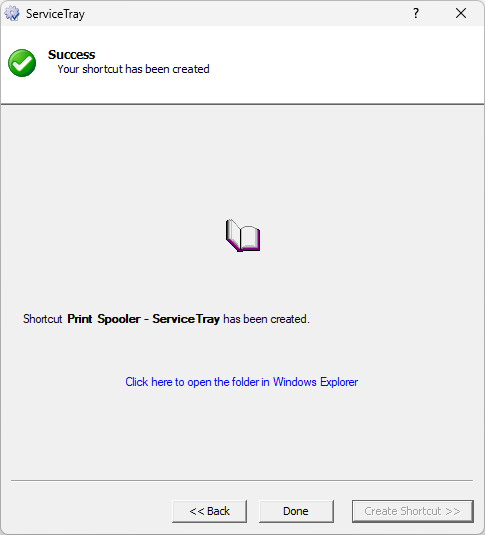The width and height of the screenshot is (485, 535).
Task: Click the greyed-out Create Shortcut >> button
Action: pyautogui.click(x=413, y=511)
